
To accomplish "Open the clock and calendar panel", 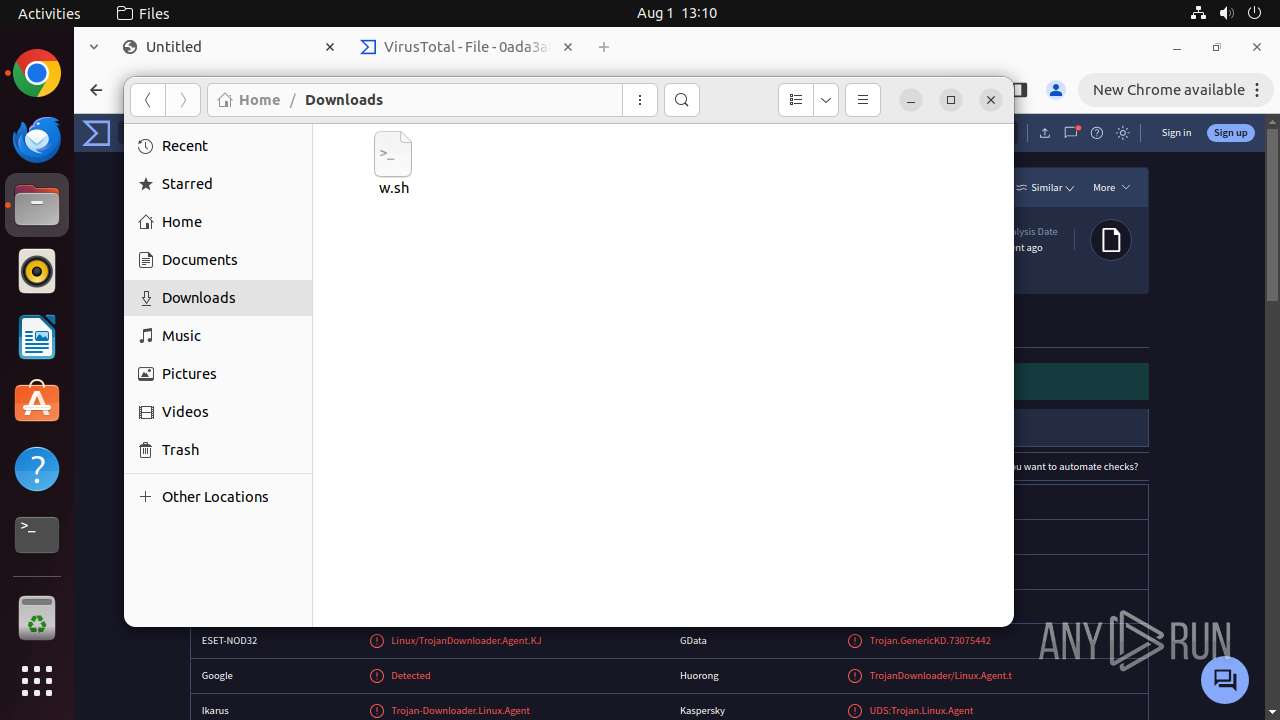I will 677,13.
